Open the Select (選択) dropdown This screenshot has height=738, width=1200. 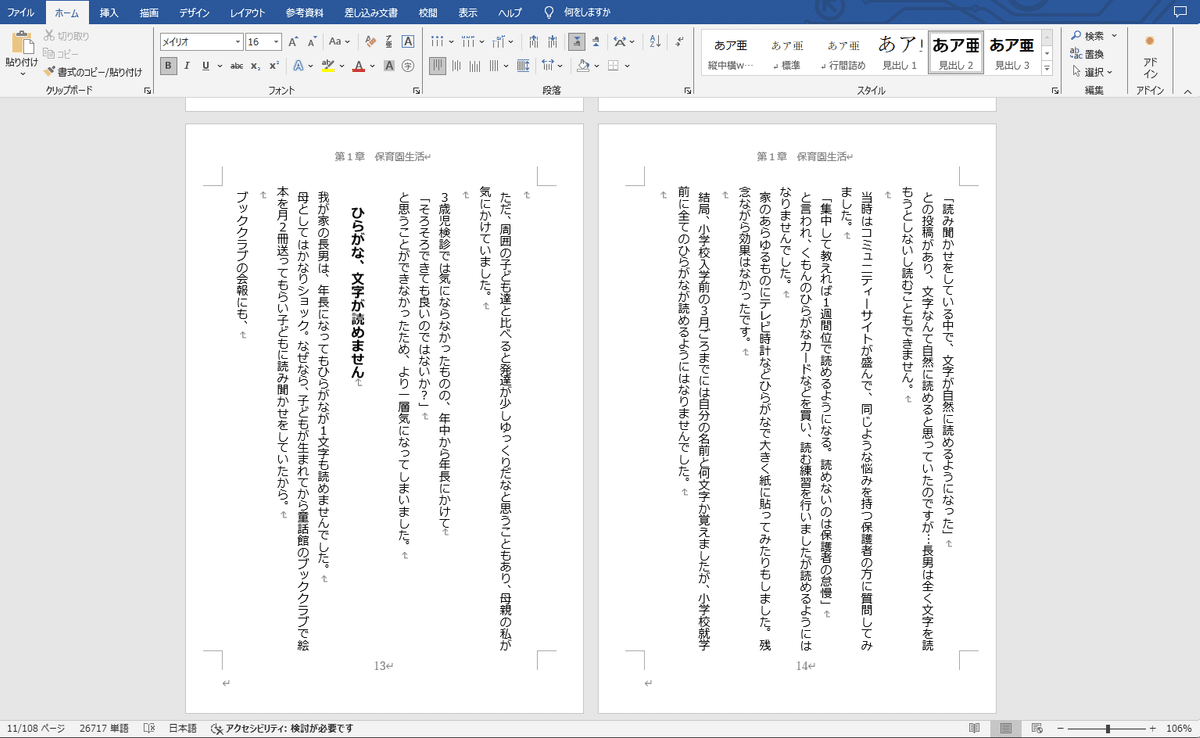1091,71
